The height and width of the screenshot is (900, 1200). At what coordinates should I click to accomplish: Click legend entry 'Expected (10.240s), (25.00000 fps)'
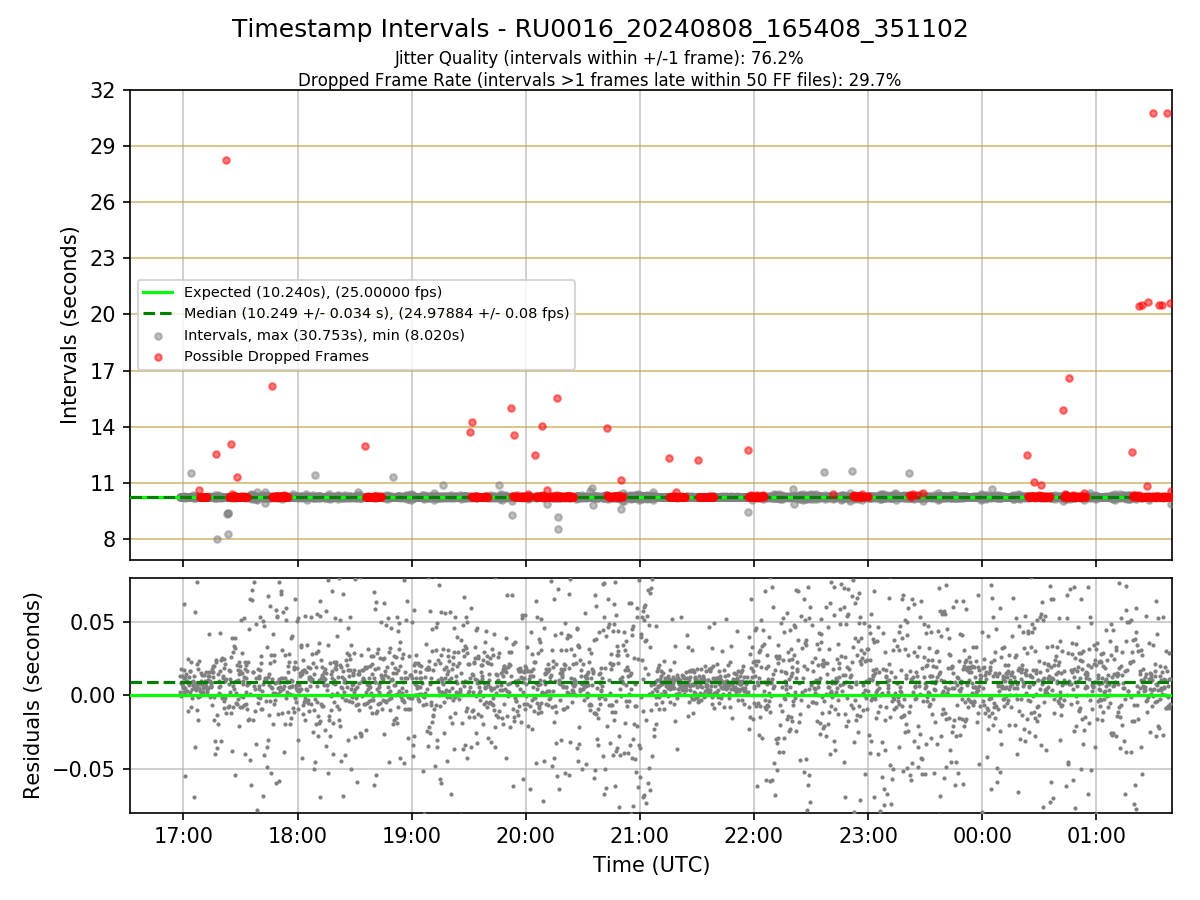(x=312, y=292)
